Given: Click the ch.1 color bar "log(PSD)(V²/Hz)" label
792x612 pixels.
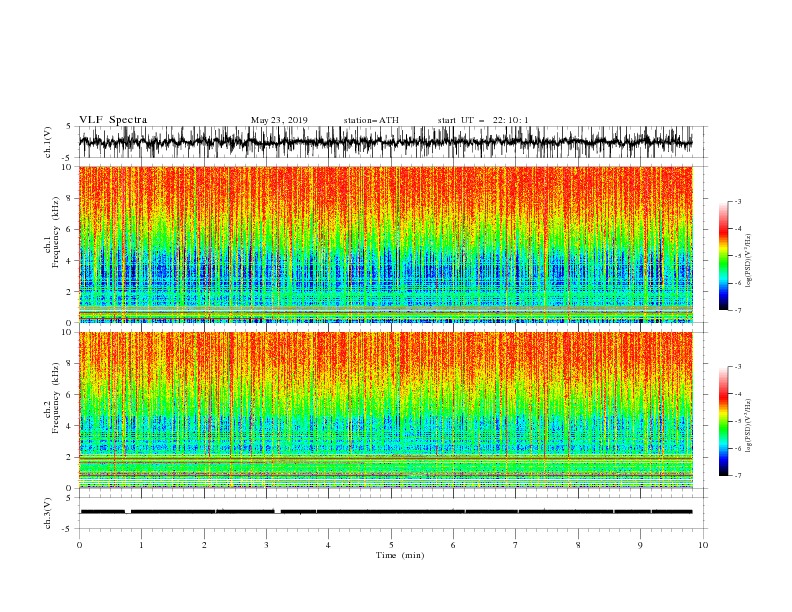Looking at the screenshot, I should coord(748,261).
